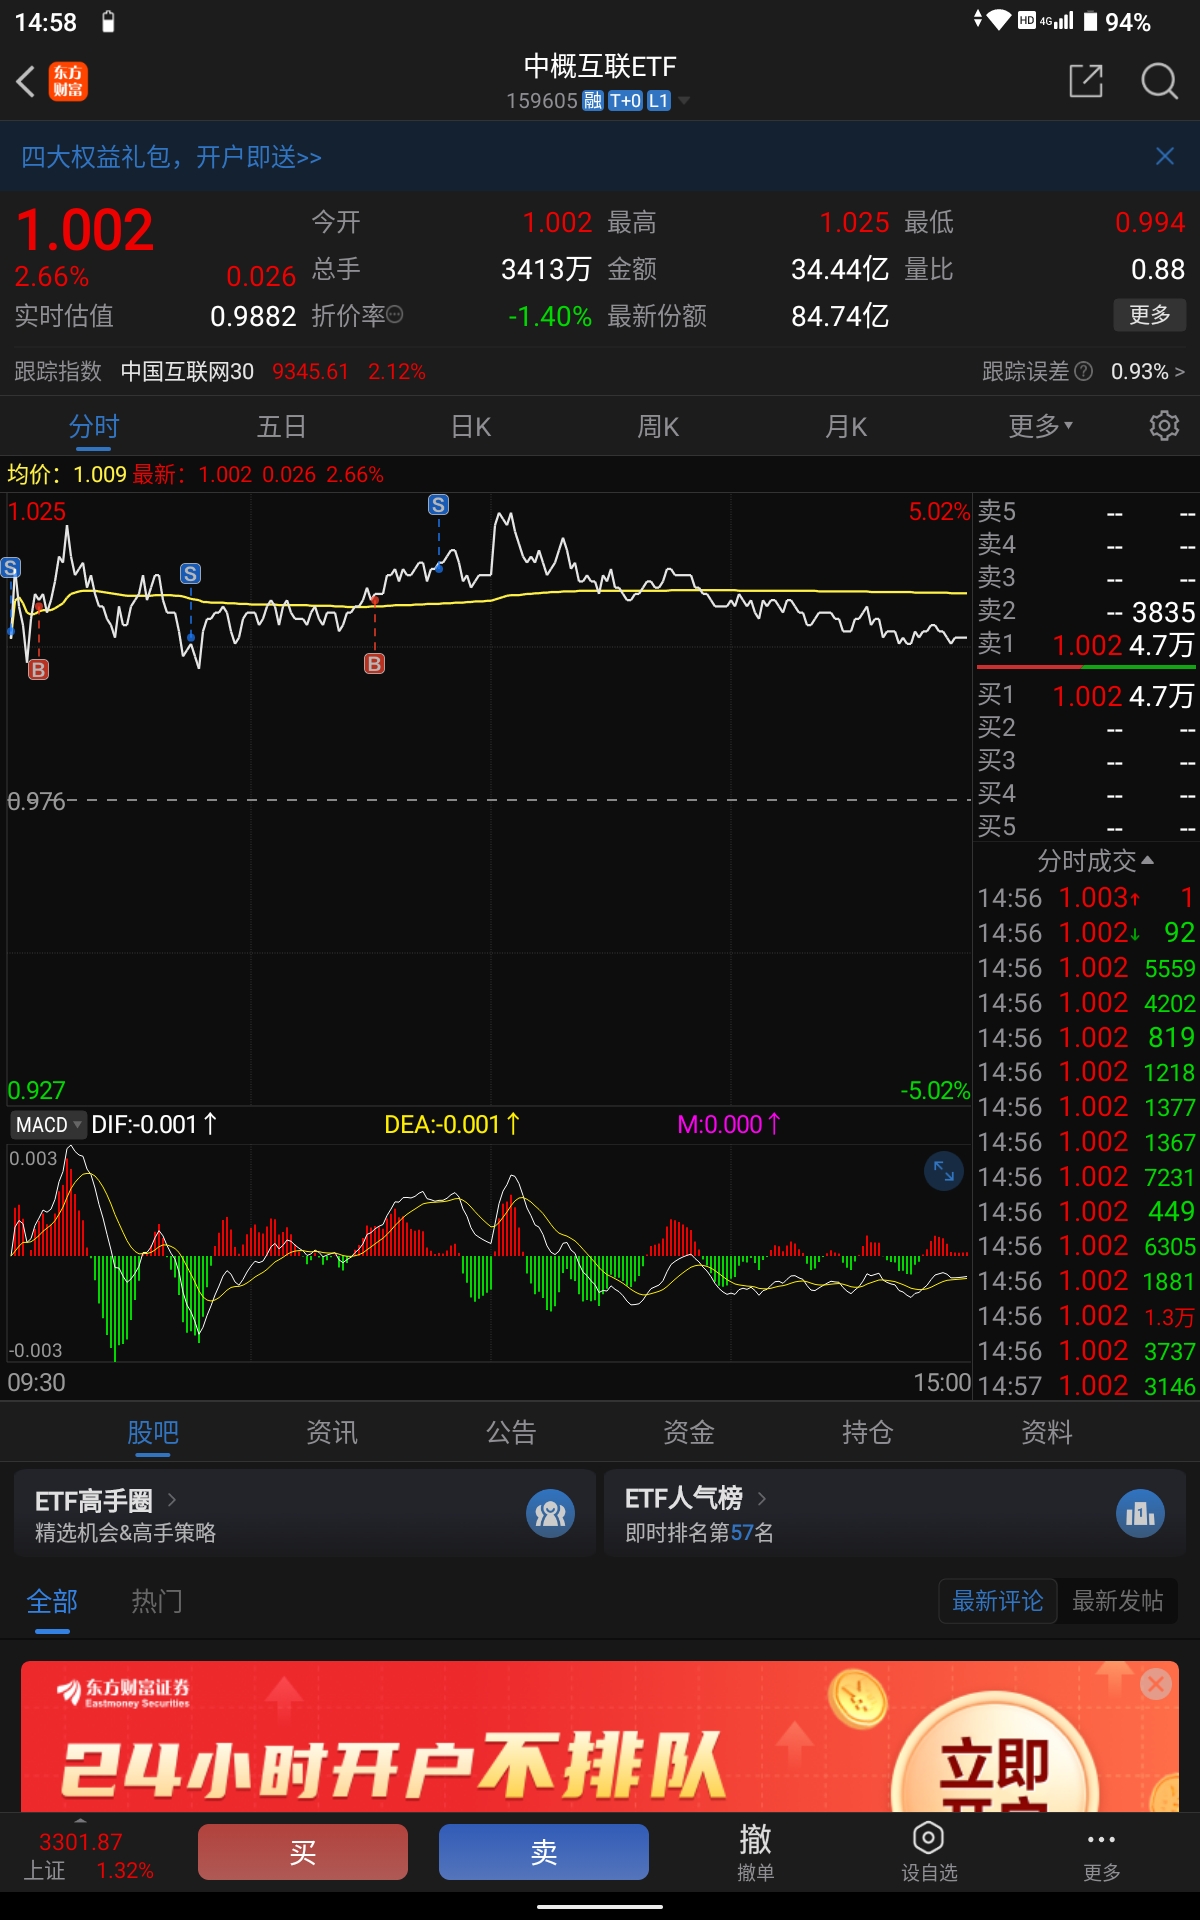Select the 卖2 order book row
This screenshot has width=1200, height=1920.
[x=1086, y=611]
